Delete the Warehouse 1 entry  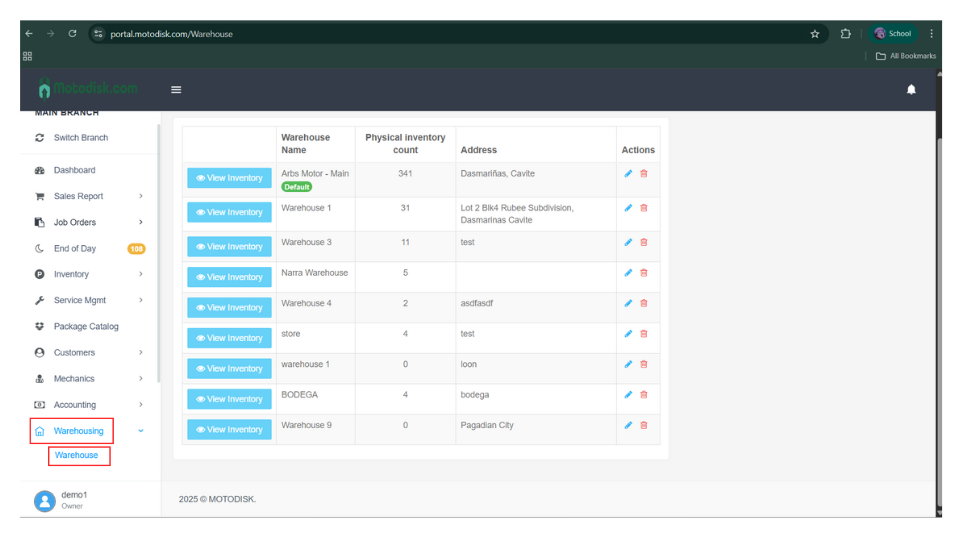[x=643, y=208]
